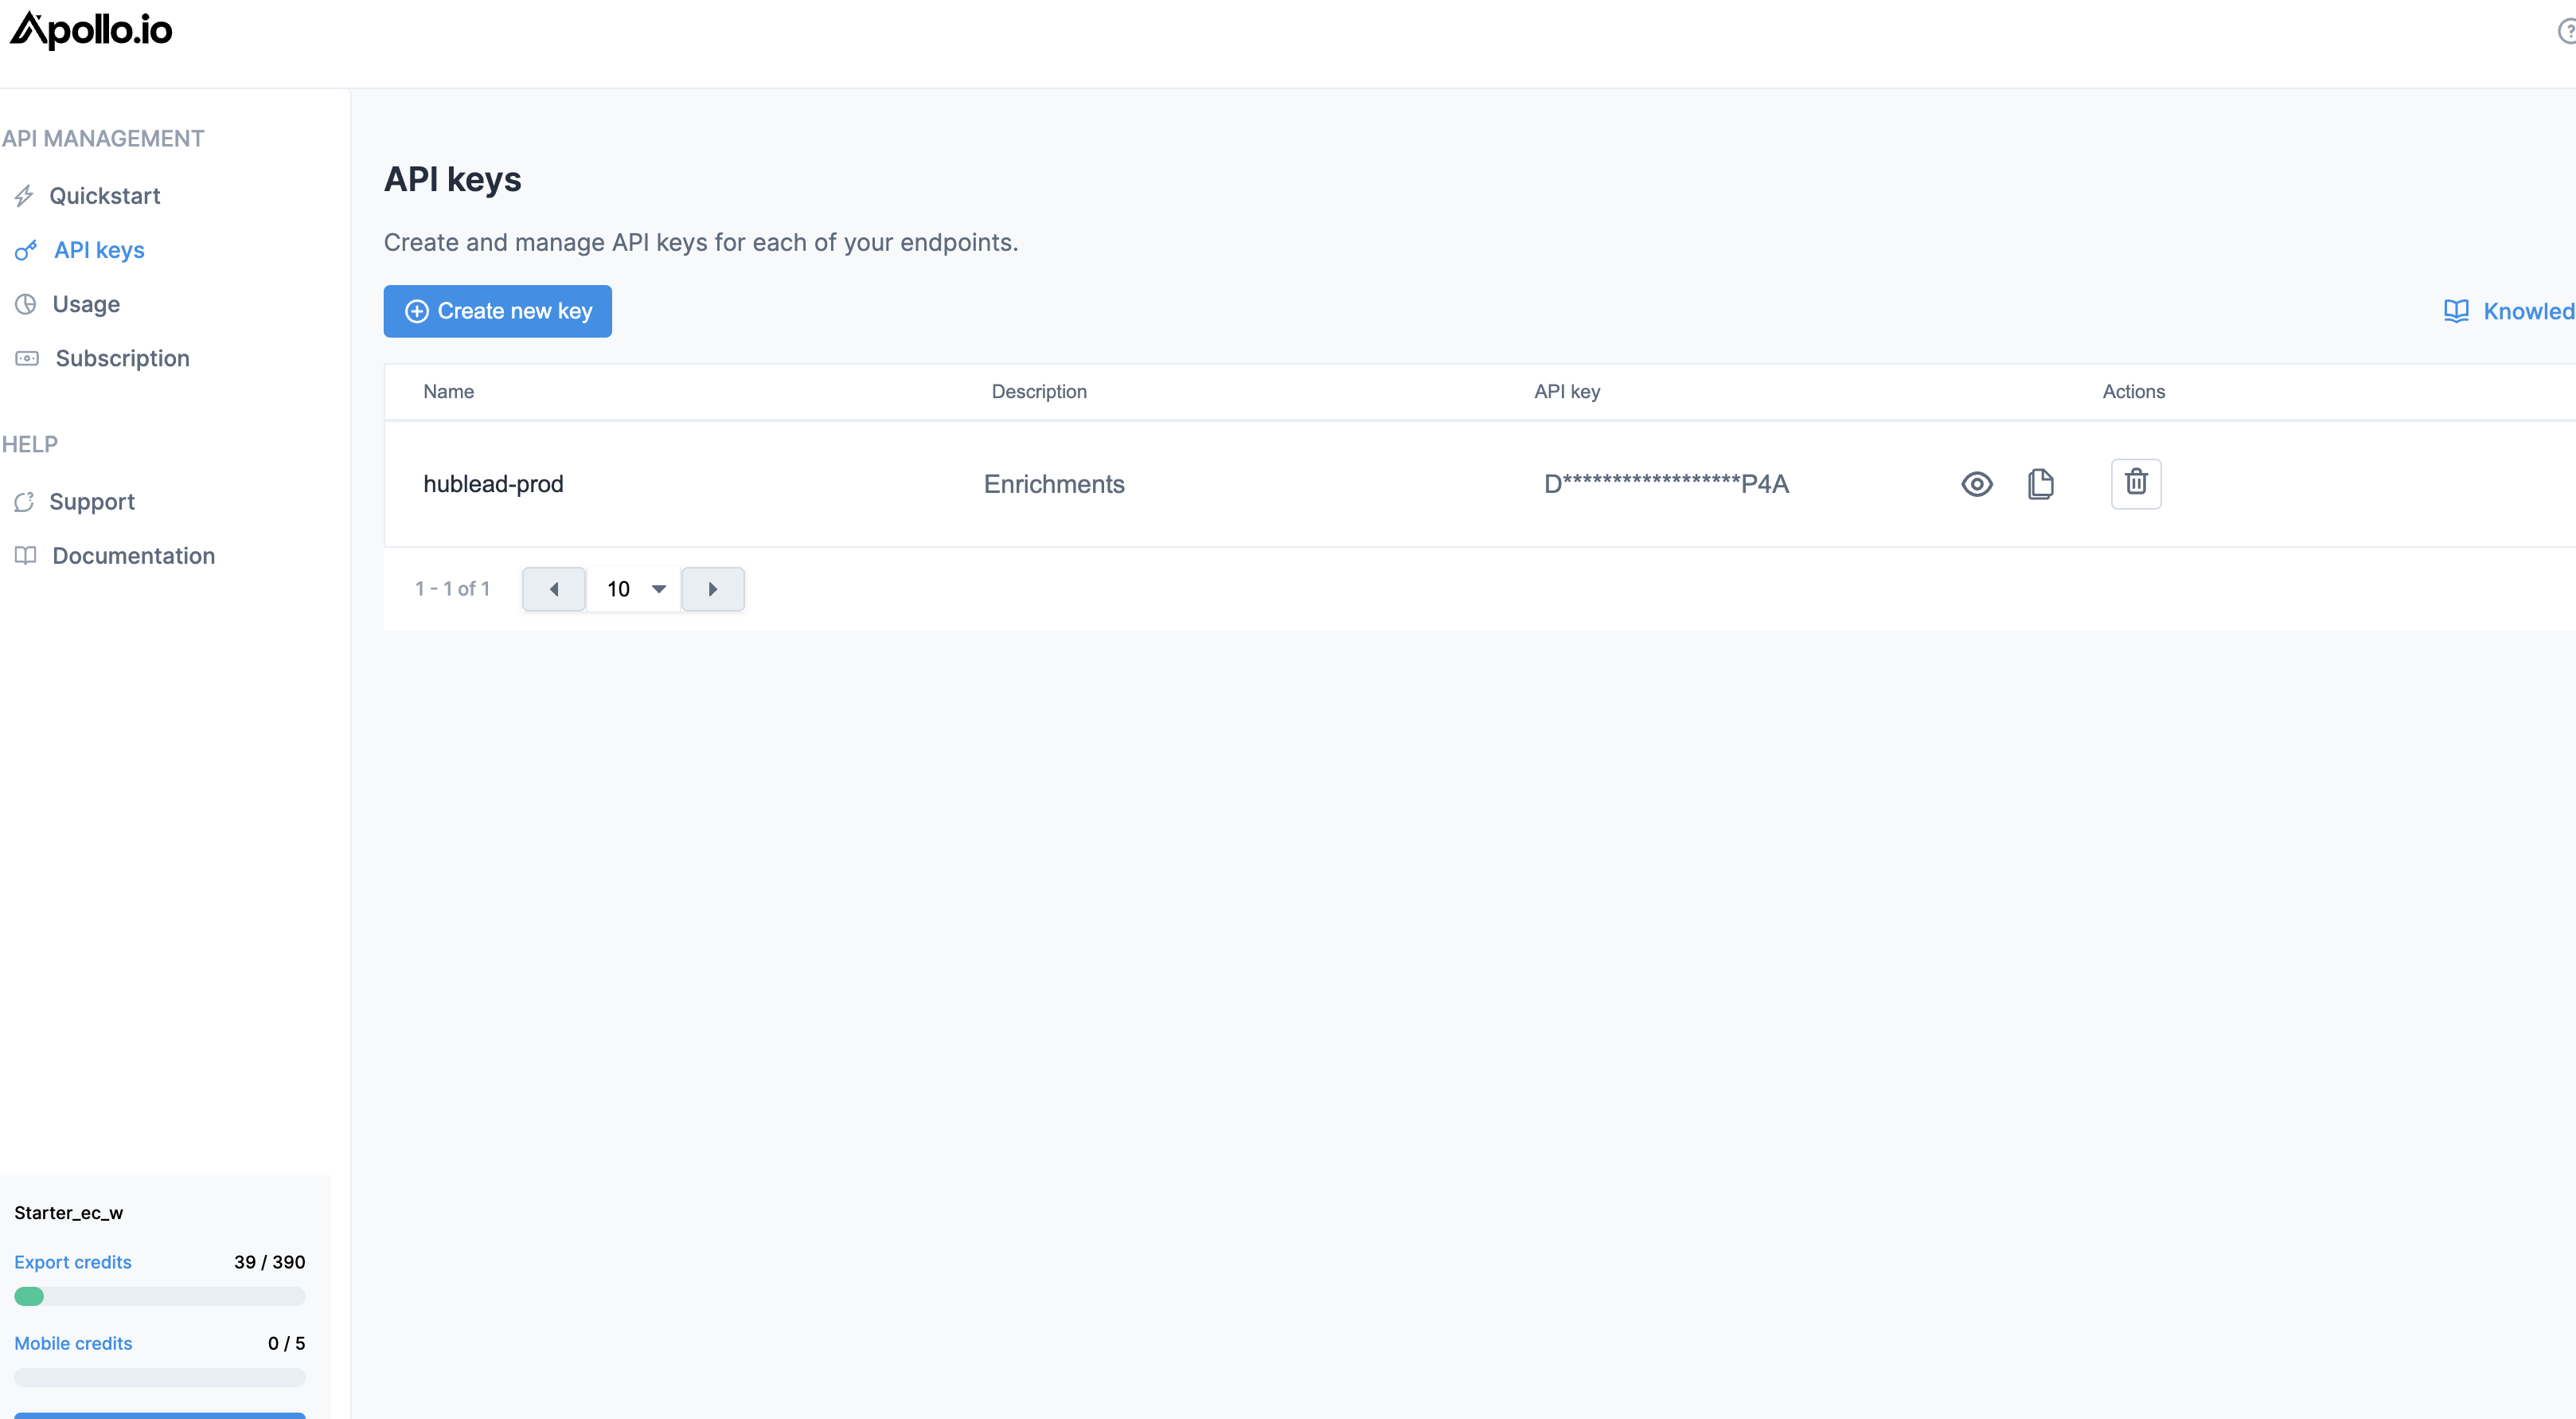Viewport: 2576px width, 1419px height.
Task: Reveal the masked hublead-prod API key
Action: [x=1976, y=483]
